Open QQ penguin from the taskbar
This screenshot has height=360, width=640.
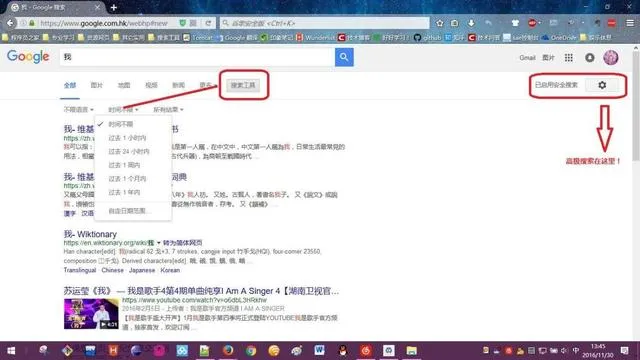tap(342, 351)
